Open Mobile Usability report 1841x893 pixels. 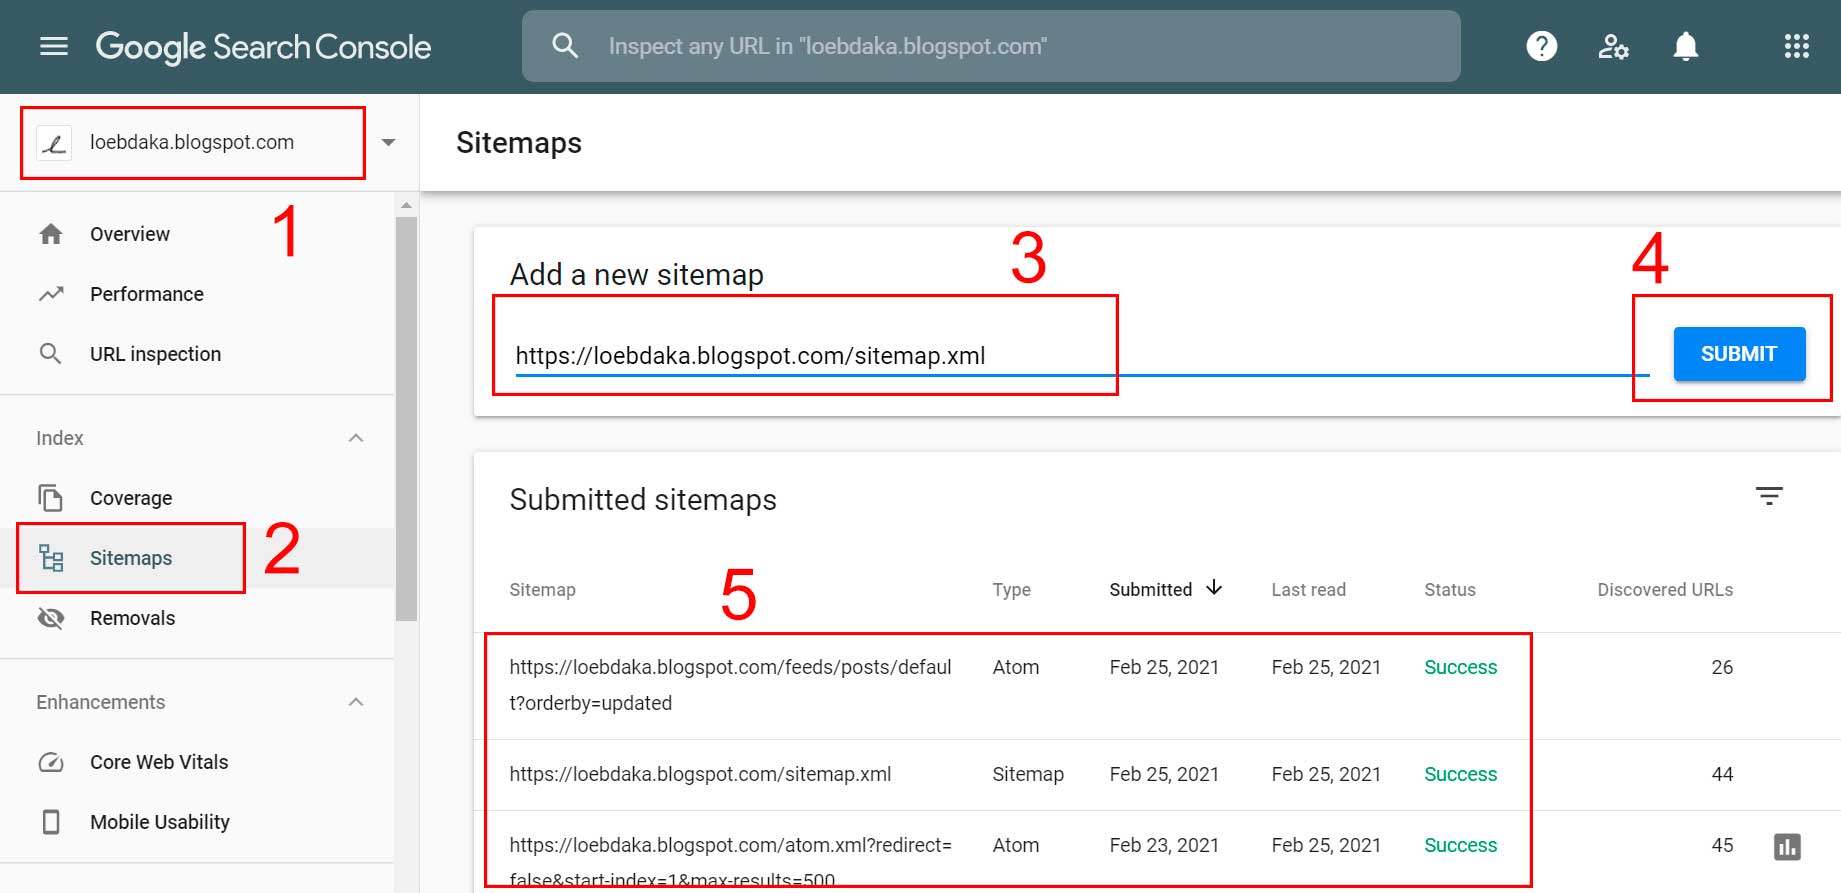point(160,822)
